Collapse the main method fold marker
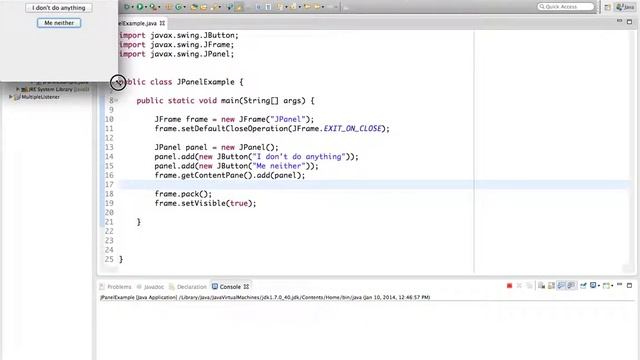This screenshot has width=640, height=360. pos(116,100)
